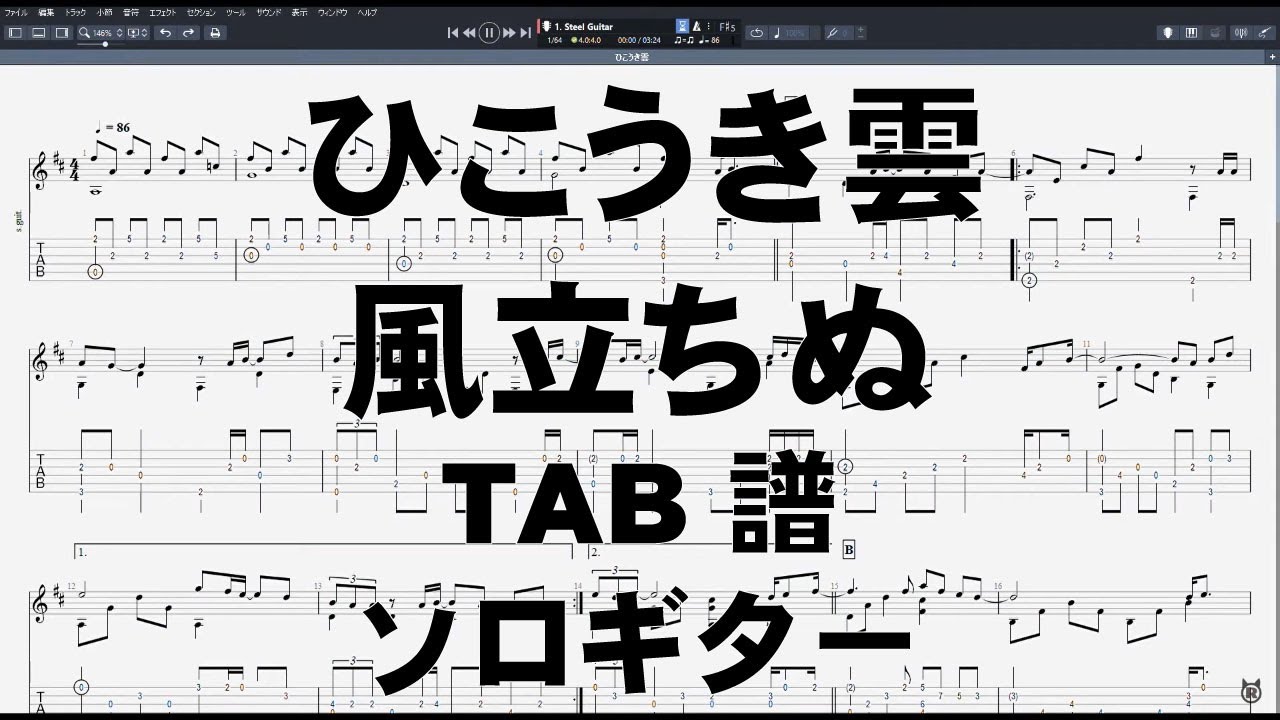Show the guitar fretboard view
The height and width of the screenshot is (720, 1280).
click(1167, 33)
